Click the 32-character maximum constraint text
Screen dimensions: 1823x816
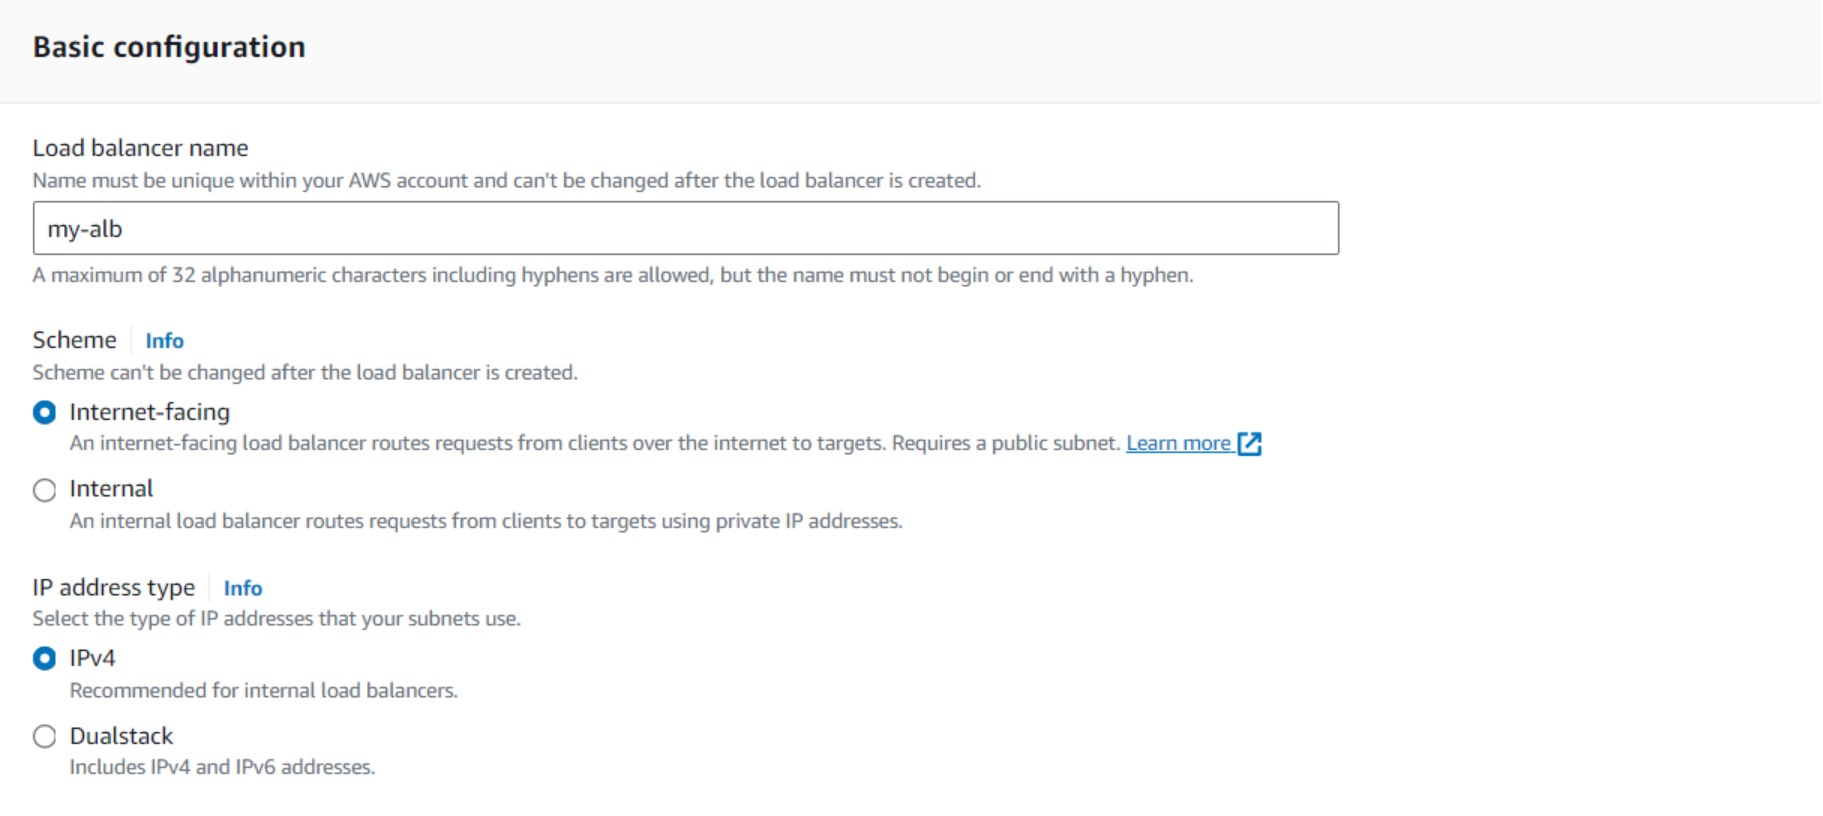coord(612,275)
